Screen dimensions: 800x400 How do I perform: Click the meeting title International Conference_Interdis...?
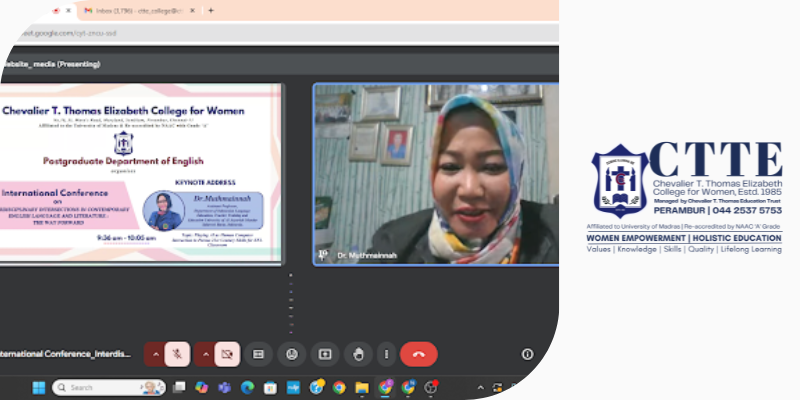pyautogui.click(x=65, y=354)
